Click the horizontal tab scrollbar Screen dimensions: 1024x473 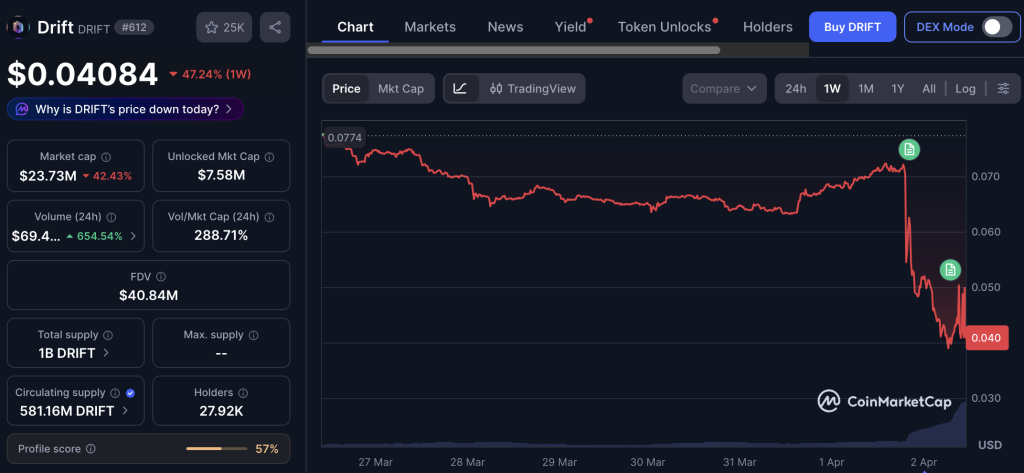click(x=514, y=50)
